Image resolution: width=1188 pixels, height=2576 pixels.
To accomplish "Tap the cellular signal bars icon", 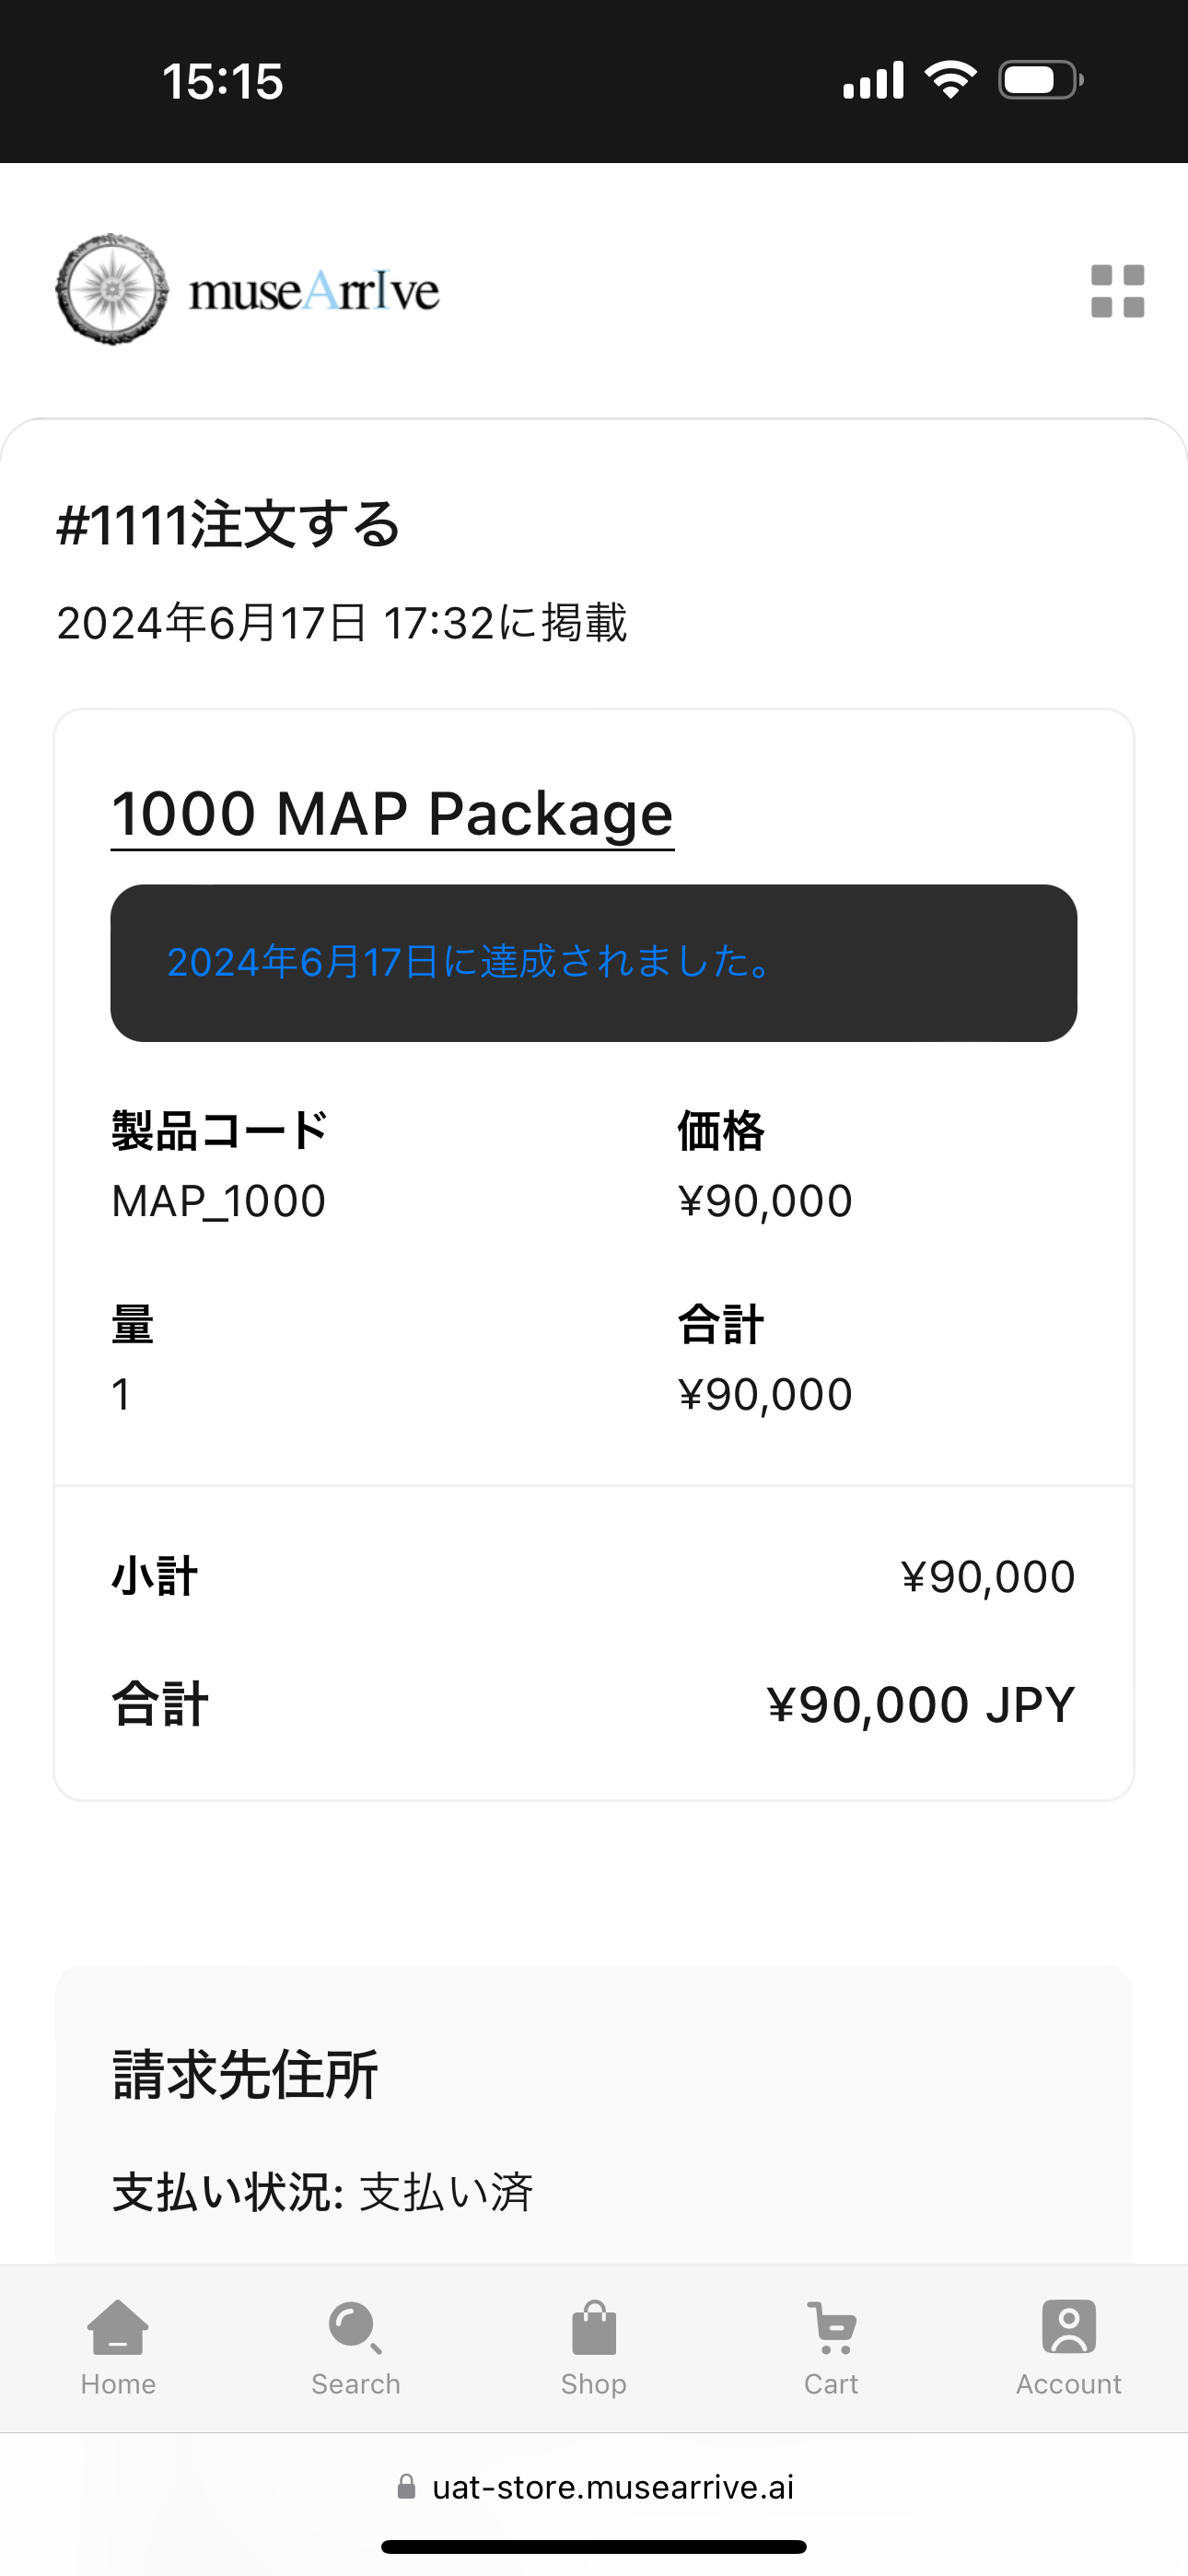I will click(x=873, y=80).
